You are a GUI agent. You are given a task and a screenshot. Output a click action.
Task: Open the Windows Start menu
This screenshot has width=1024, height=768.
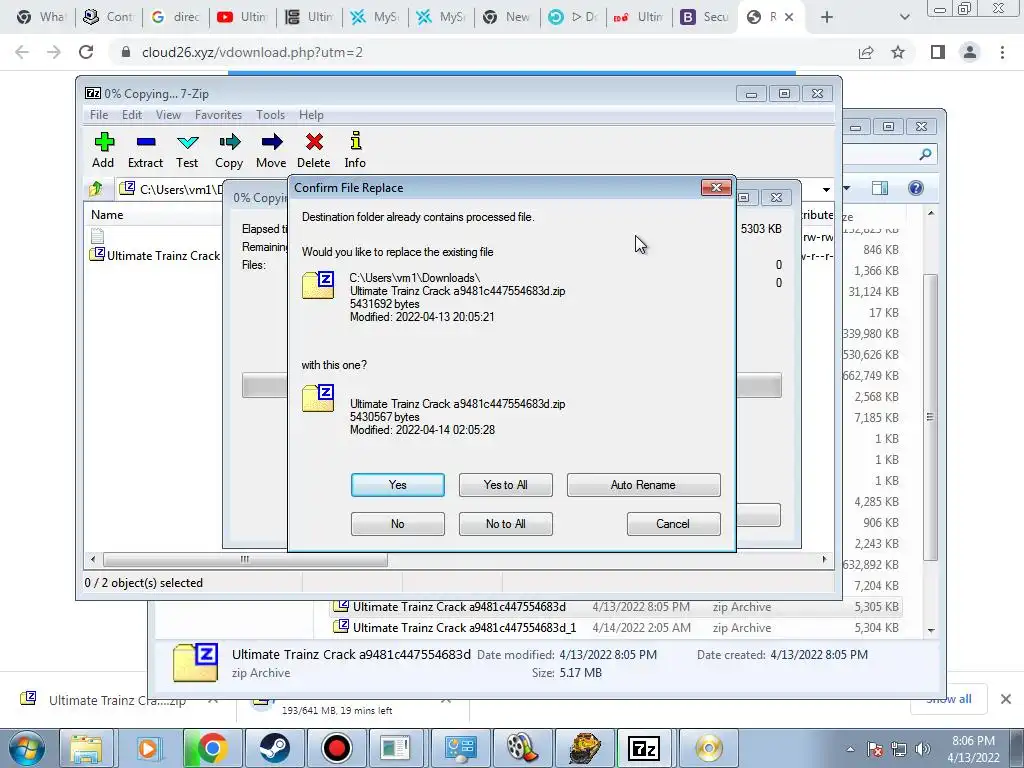[26, 748]
